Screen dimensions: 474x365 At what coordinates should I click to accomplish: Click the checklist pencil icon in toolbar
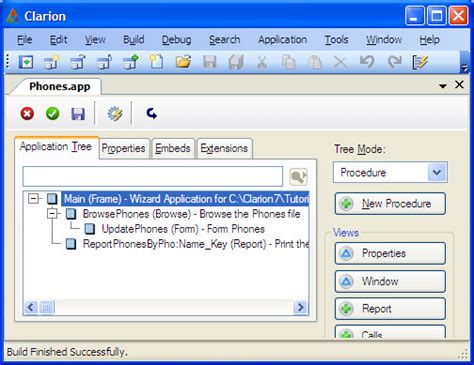(x=420, y=62)
